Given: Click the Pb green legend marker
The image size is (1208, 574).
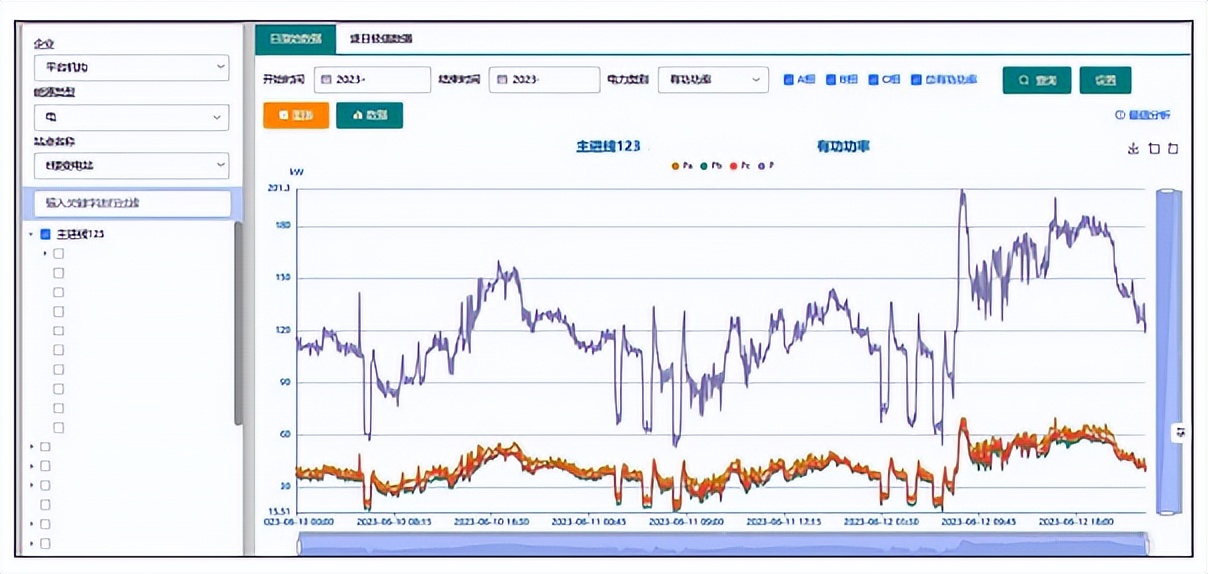Looking at the screenshot, I should click(704, 166).
